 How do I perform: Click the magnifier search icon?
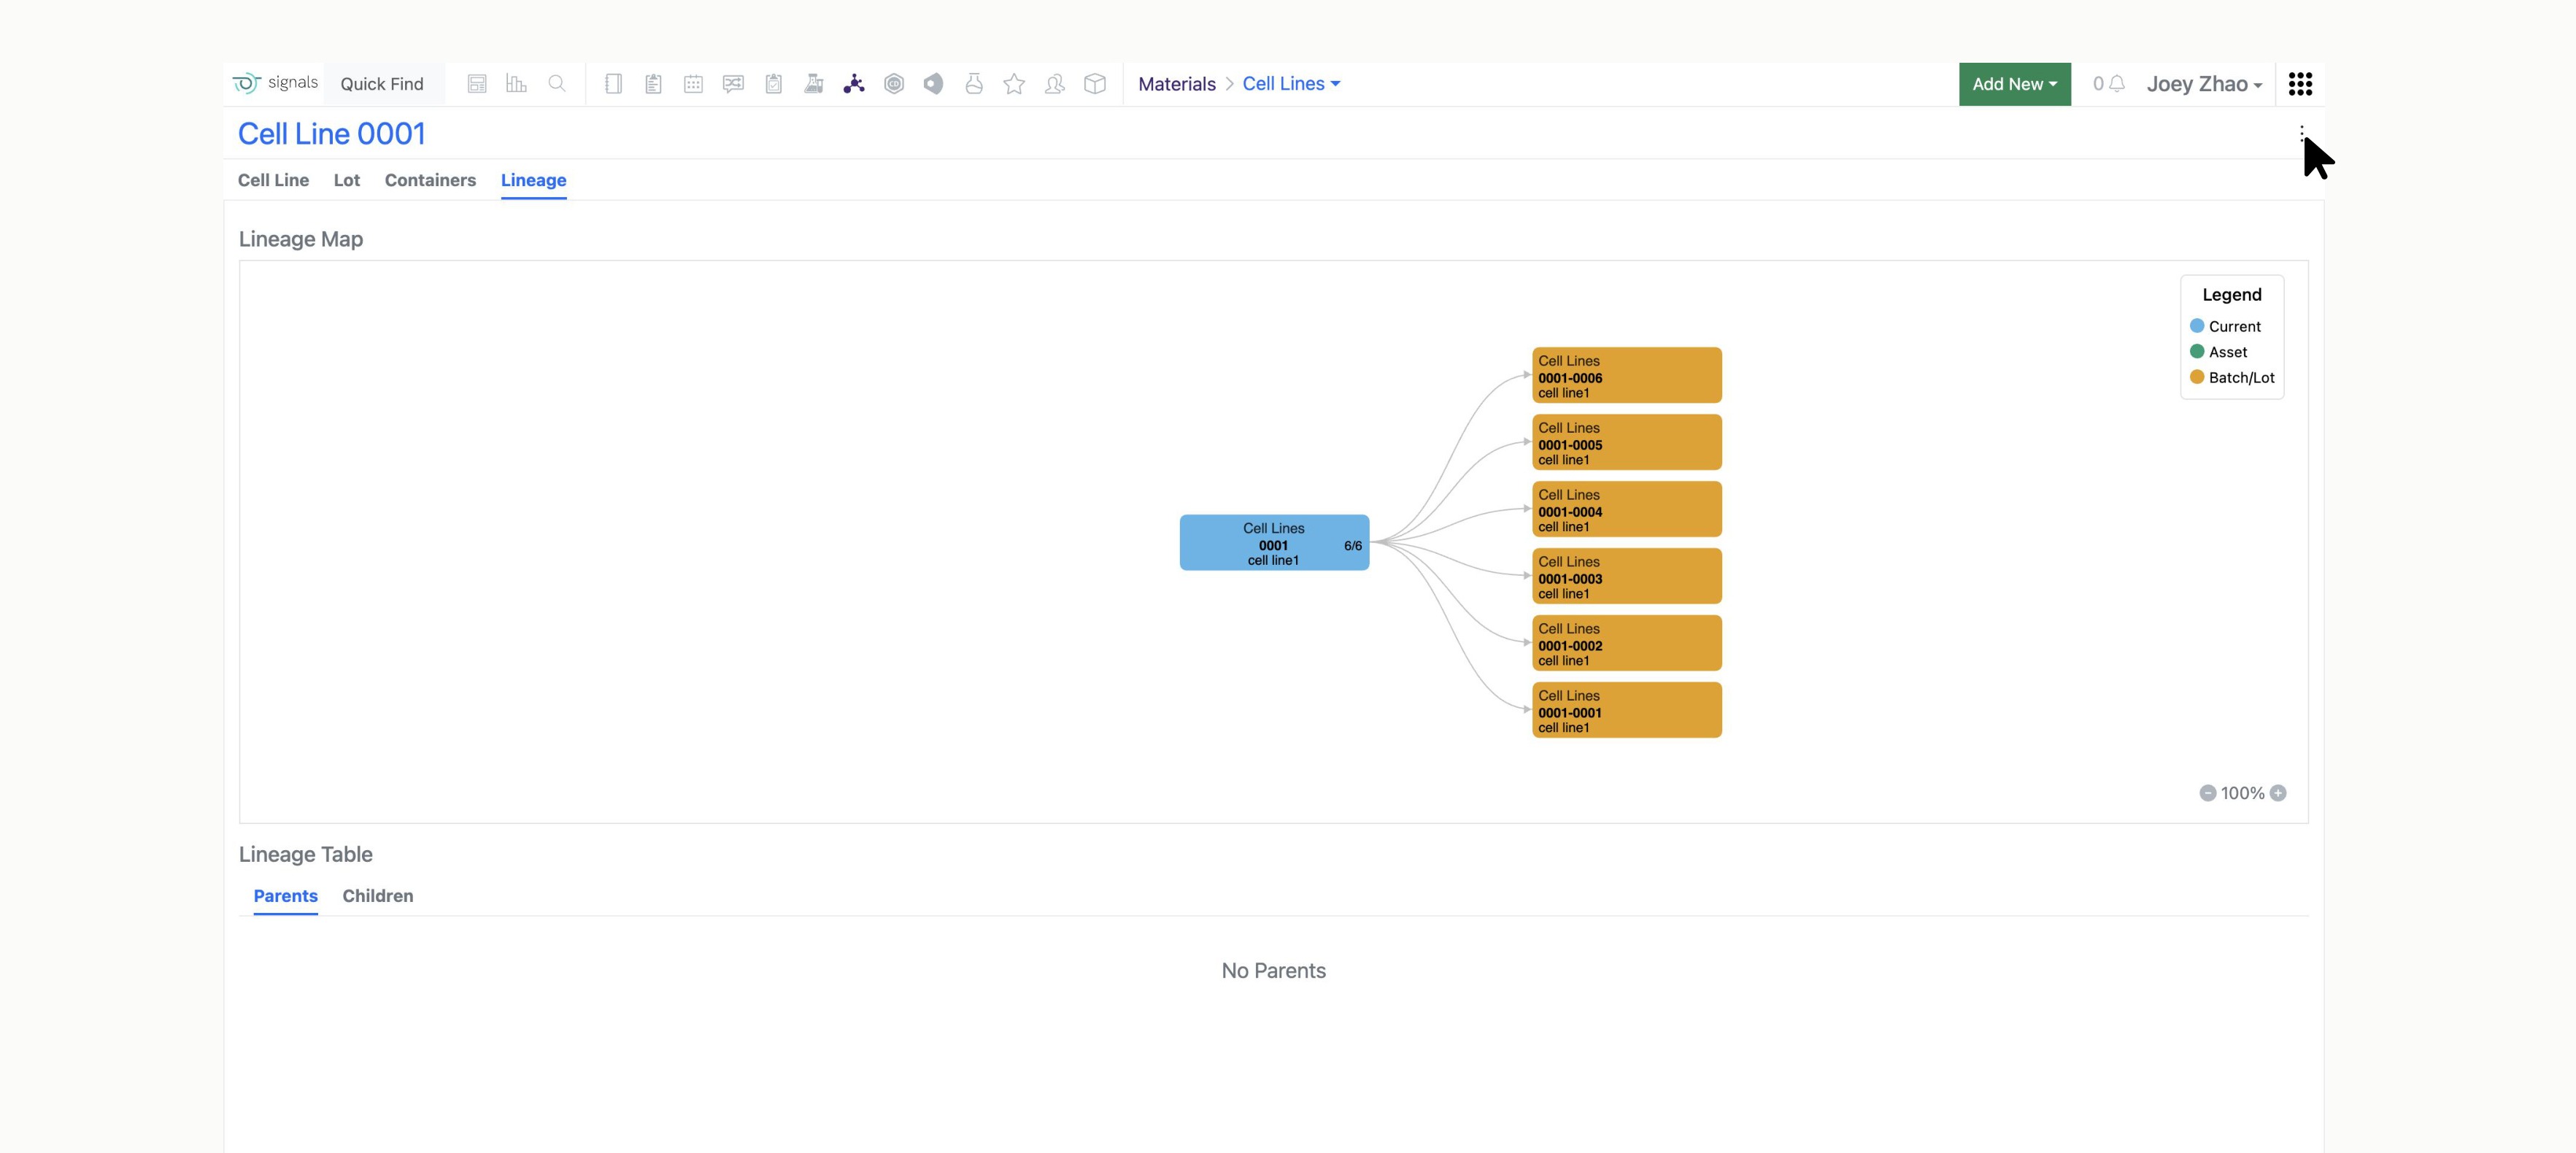click(x=557, y=84)
